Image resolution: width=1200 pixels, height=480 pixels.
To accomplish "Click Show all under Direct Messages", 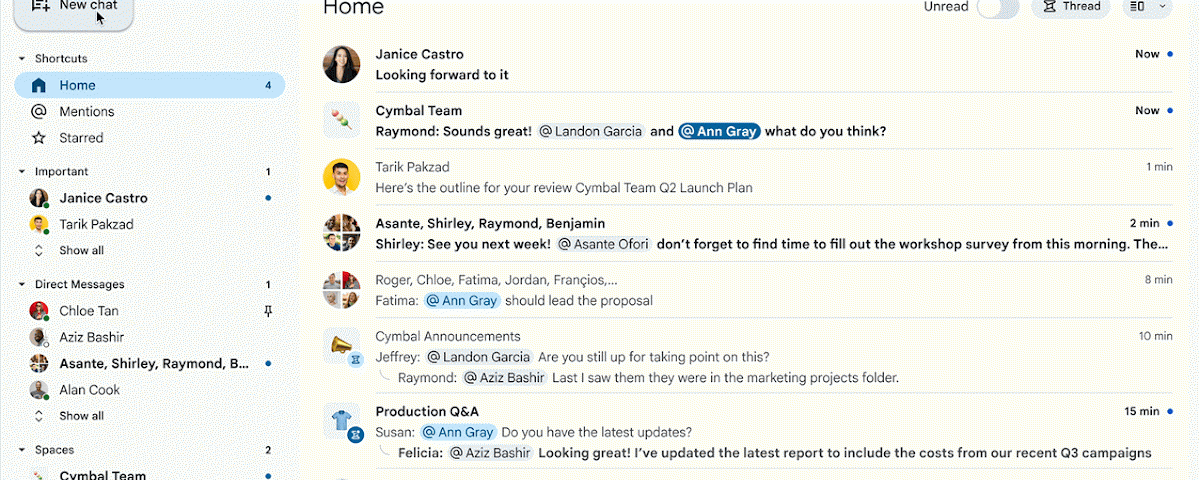I will (x=81, y=416).
